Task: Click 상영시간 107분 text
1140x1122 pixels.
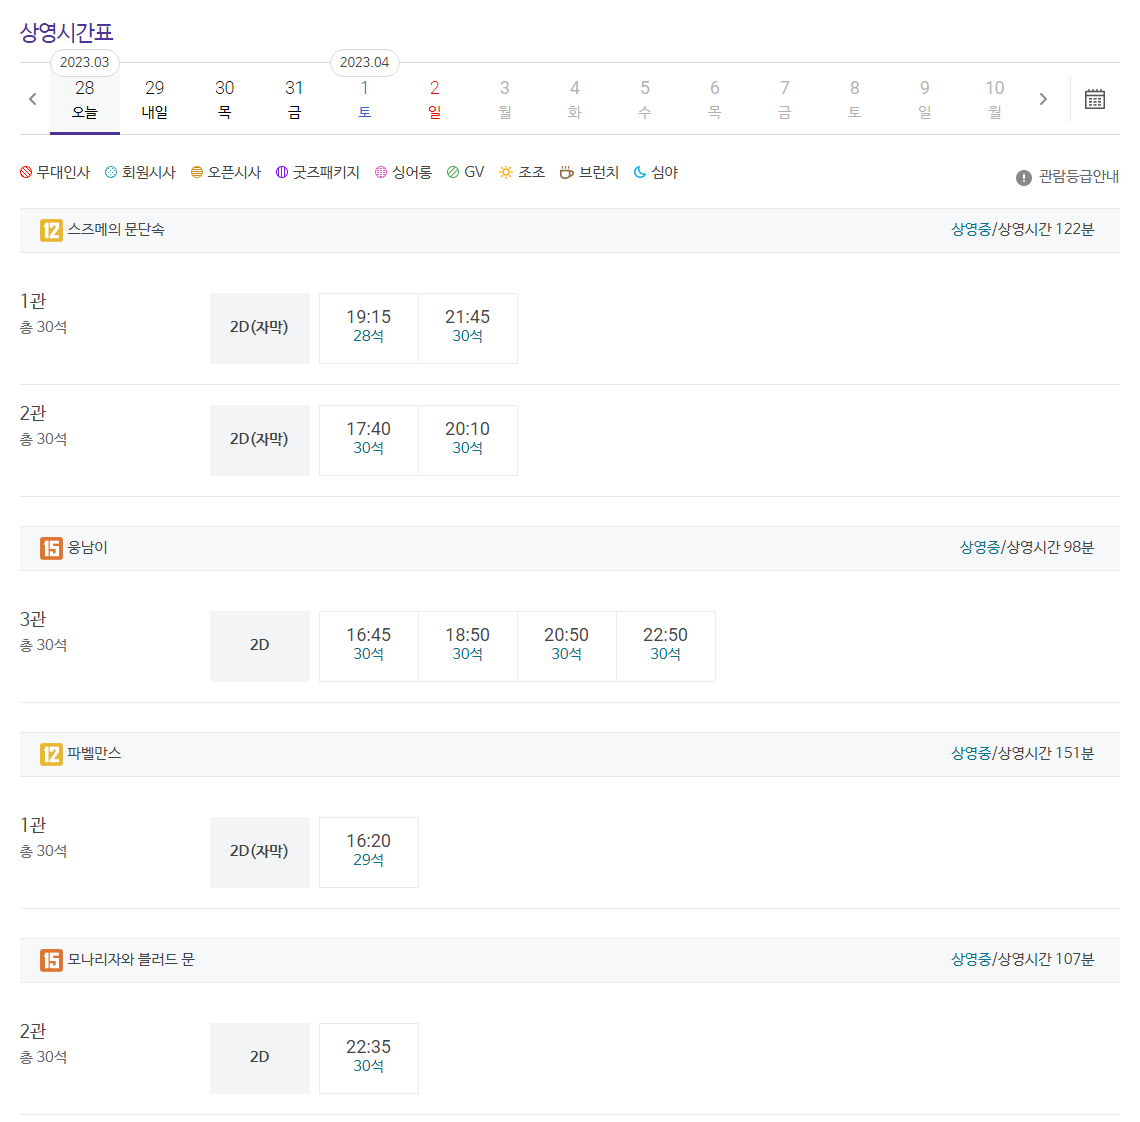Action: coord(1046,959)
